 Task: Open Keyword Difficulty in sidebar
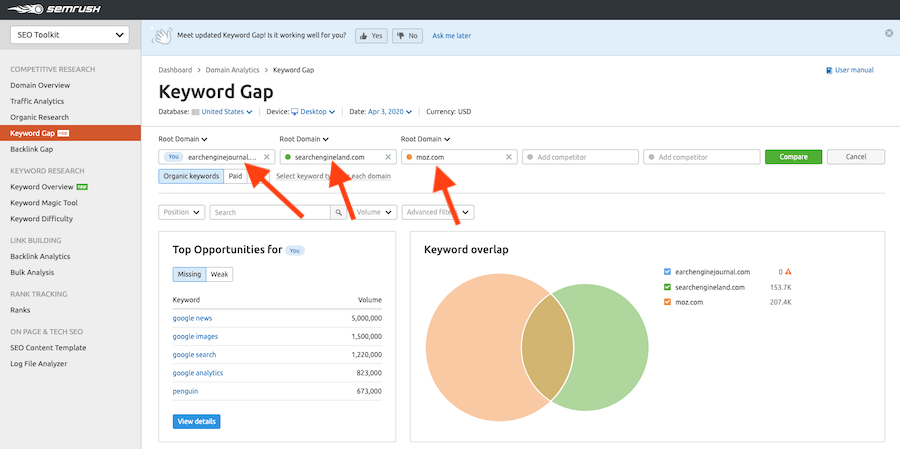(x=41, y=219)
